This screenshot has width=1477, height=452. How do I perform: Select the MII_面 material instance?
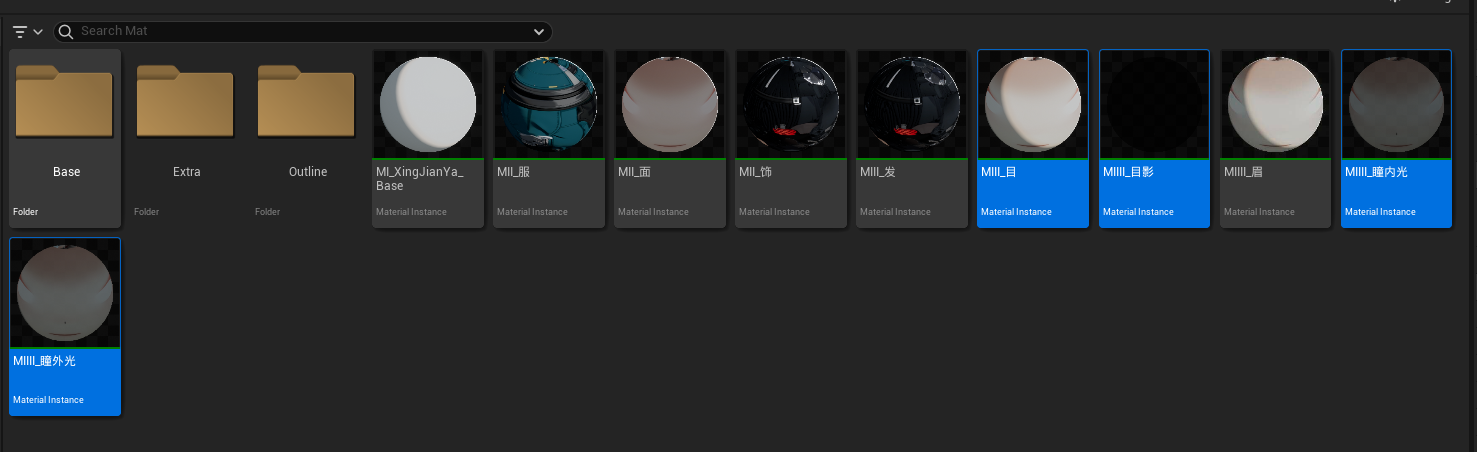point(670,105)
